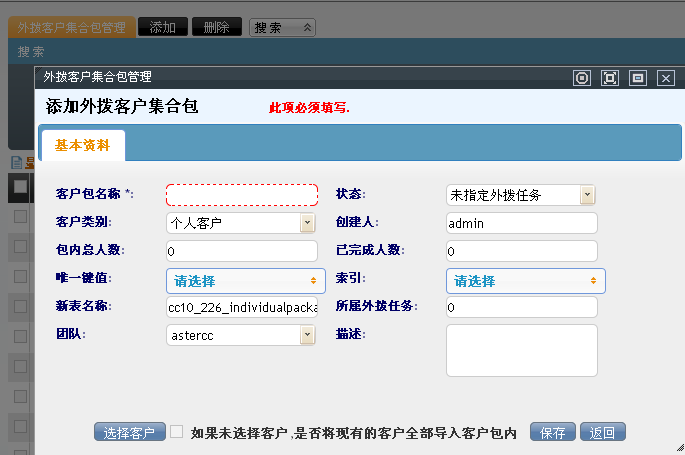Click into the 描述 text area
This screenshot has width=685, height=455.
click(521, 350)
